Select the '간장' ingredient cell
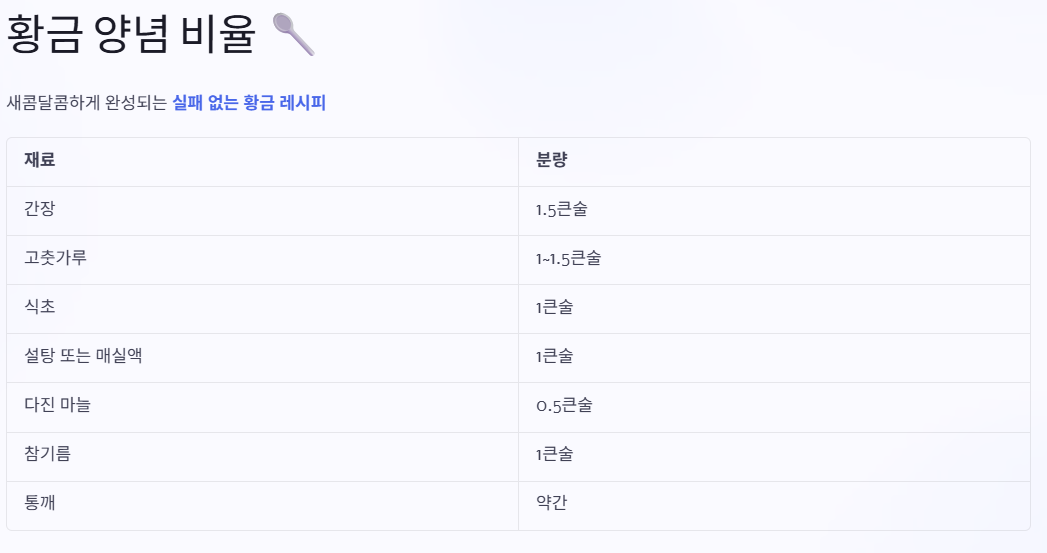The height and width of the screenshot is (553, 1047). pyautogui.click(x=262, y=211)
